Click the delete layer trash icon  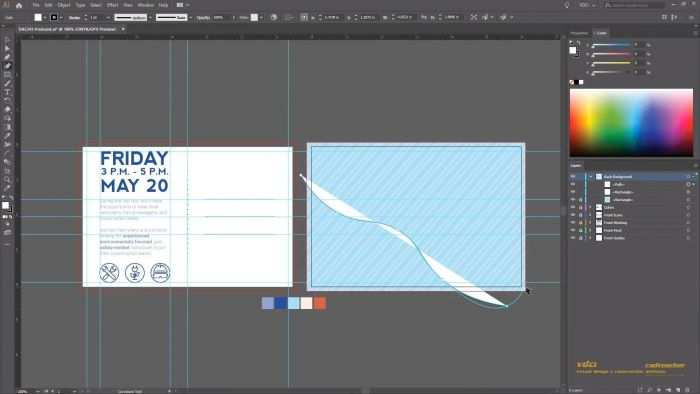click(688, 390)
